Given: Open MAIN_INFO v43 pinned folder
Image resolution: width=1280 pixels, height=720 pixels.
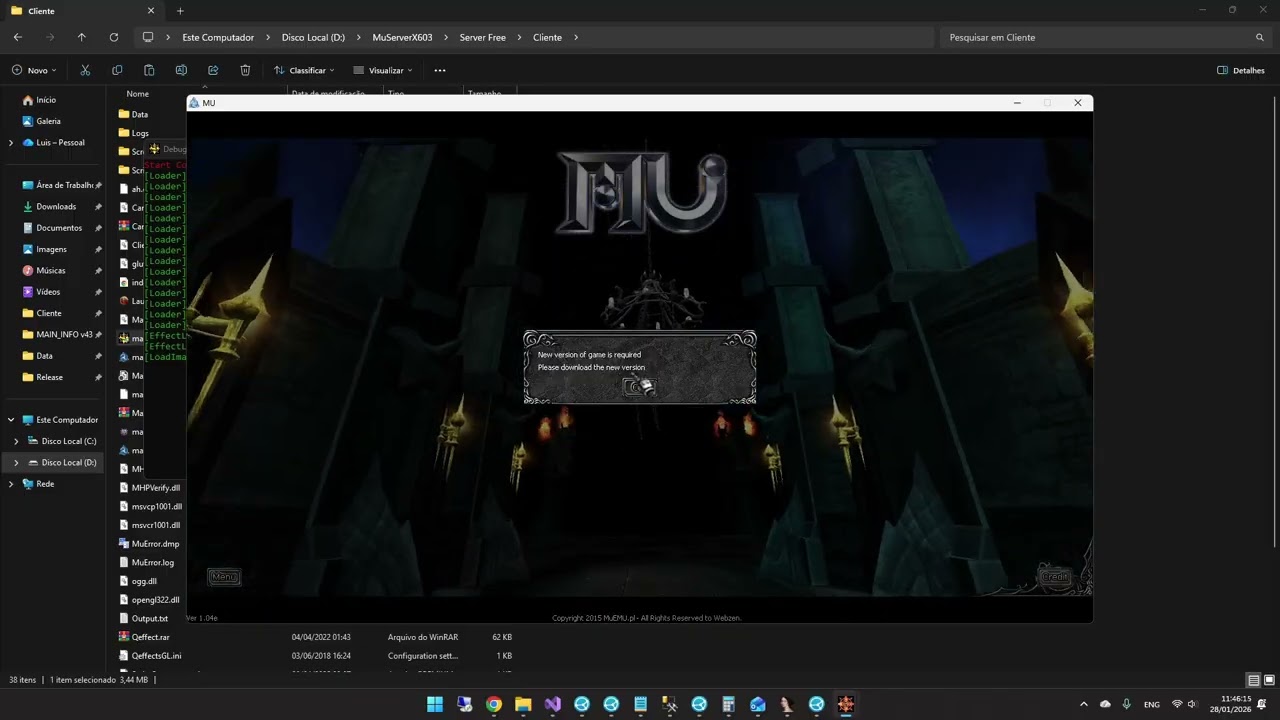Looking at the screenshot, I should click(64, 335).
